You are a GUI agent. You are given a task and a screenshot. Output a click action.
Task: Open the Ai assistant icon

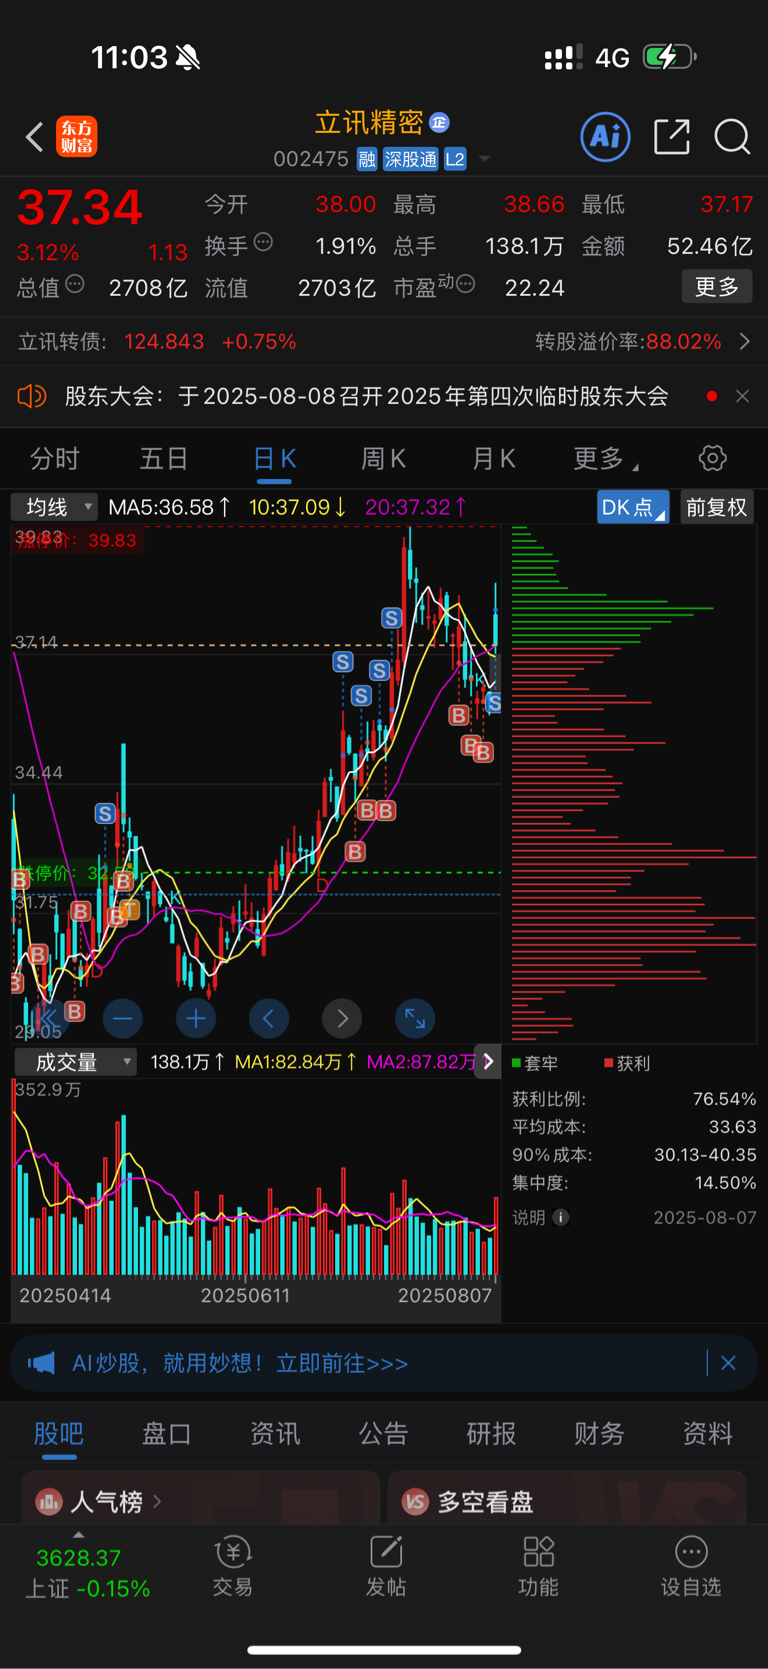coord(605,136)
